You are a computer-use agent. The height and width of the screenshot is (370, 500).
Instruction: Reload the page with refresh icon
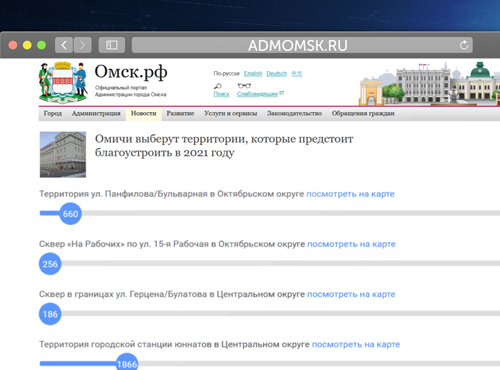click(464, 45)
